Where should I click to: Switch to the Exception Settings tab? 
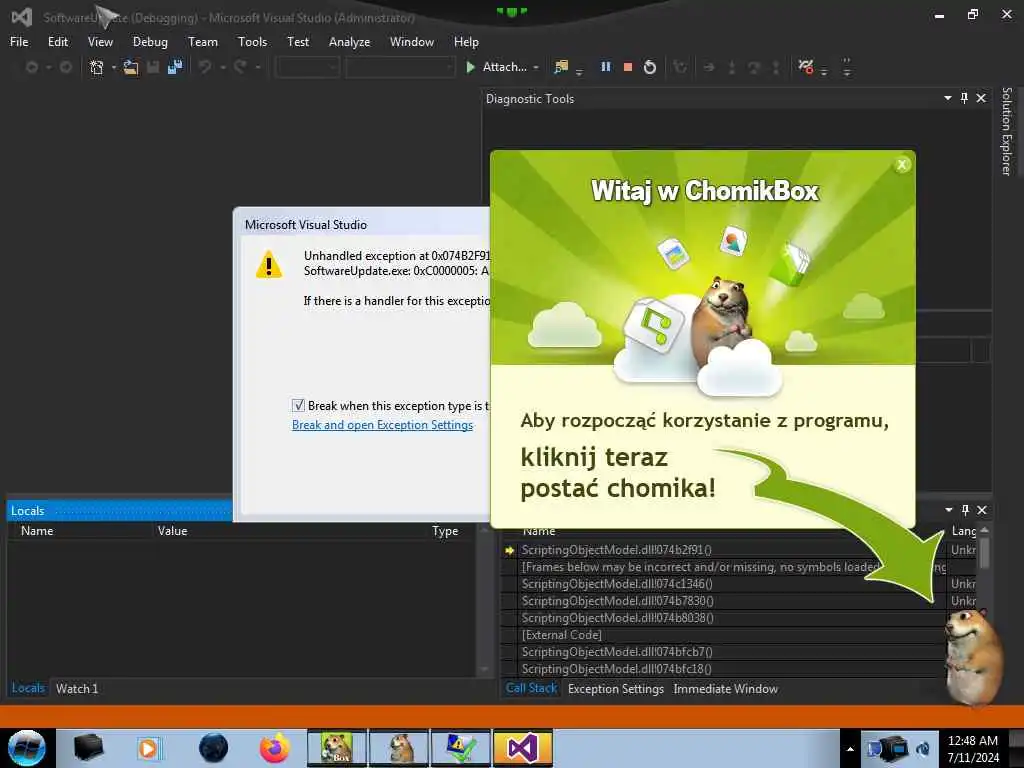[616, 689]
